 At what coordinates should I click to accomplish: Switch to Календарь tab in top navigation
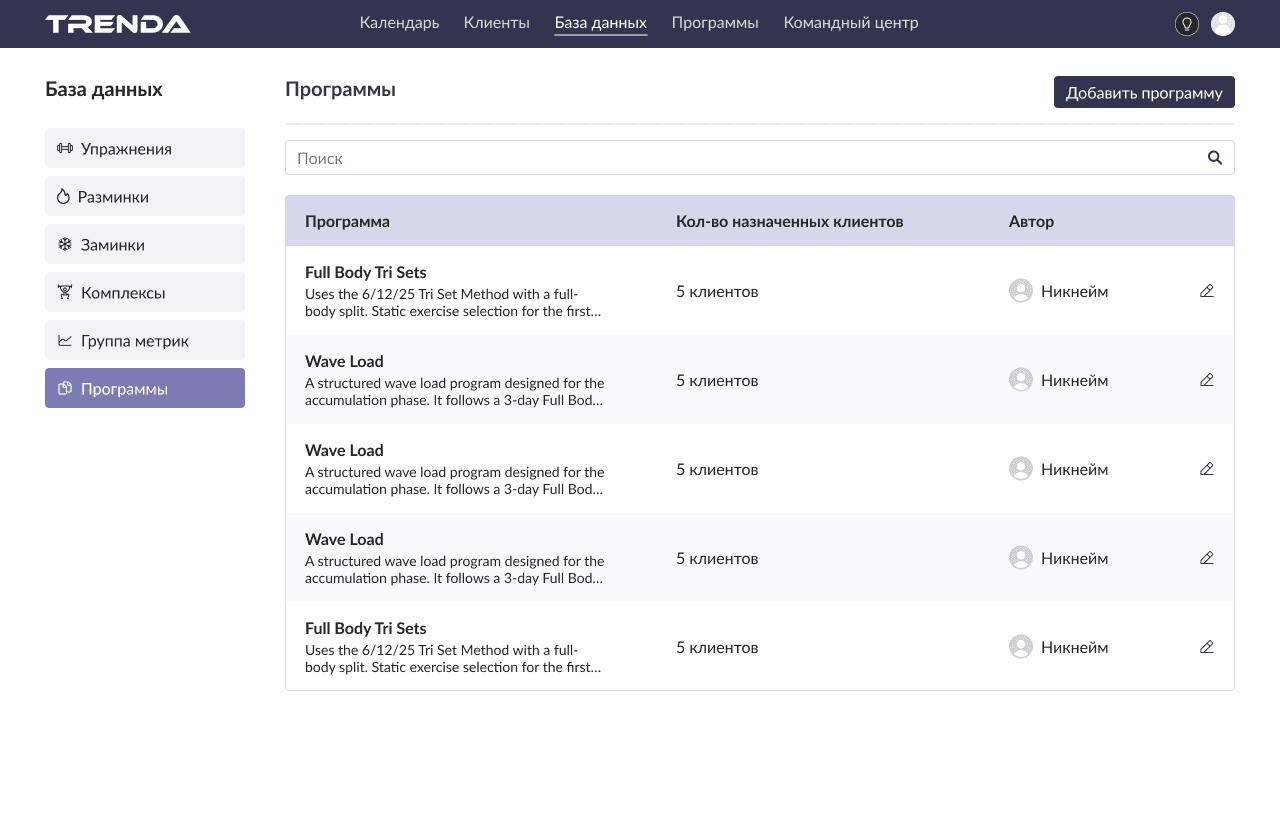click(399, 23)
